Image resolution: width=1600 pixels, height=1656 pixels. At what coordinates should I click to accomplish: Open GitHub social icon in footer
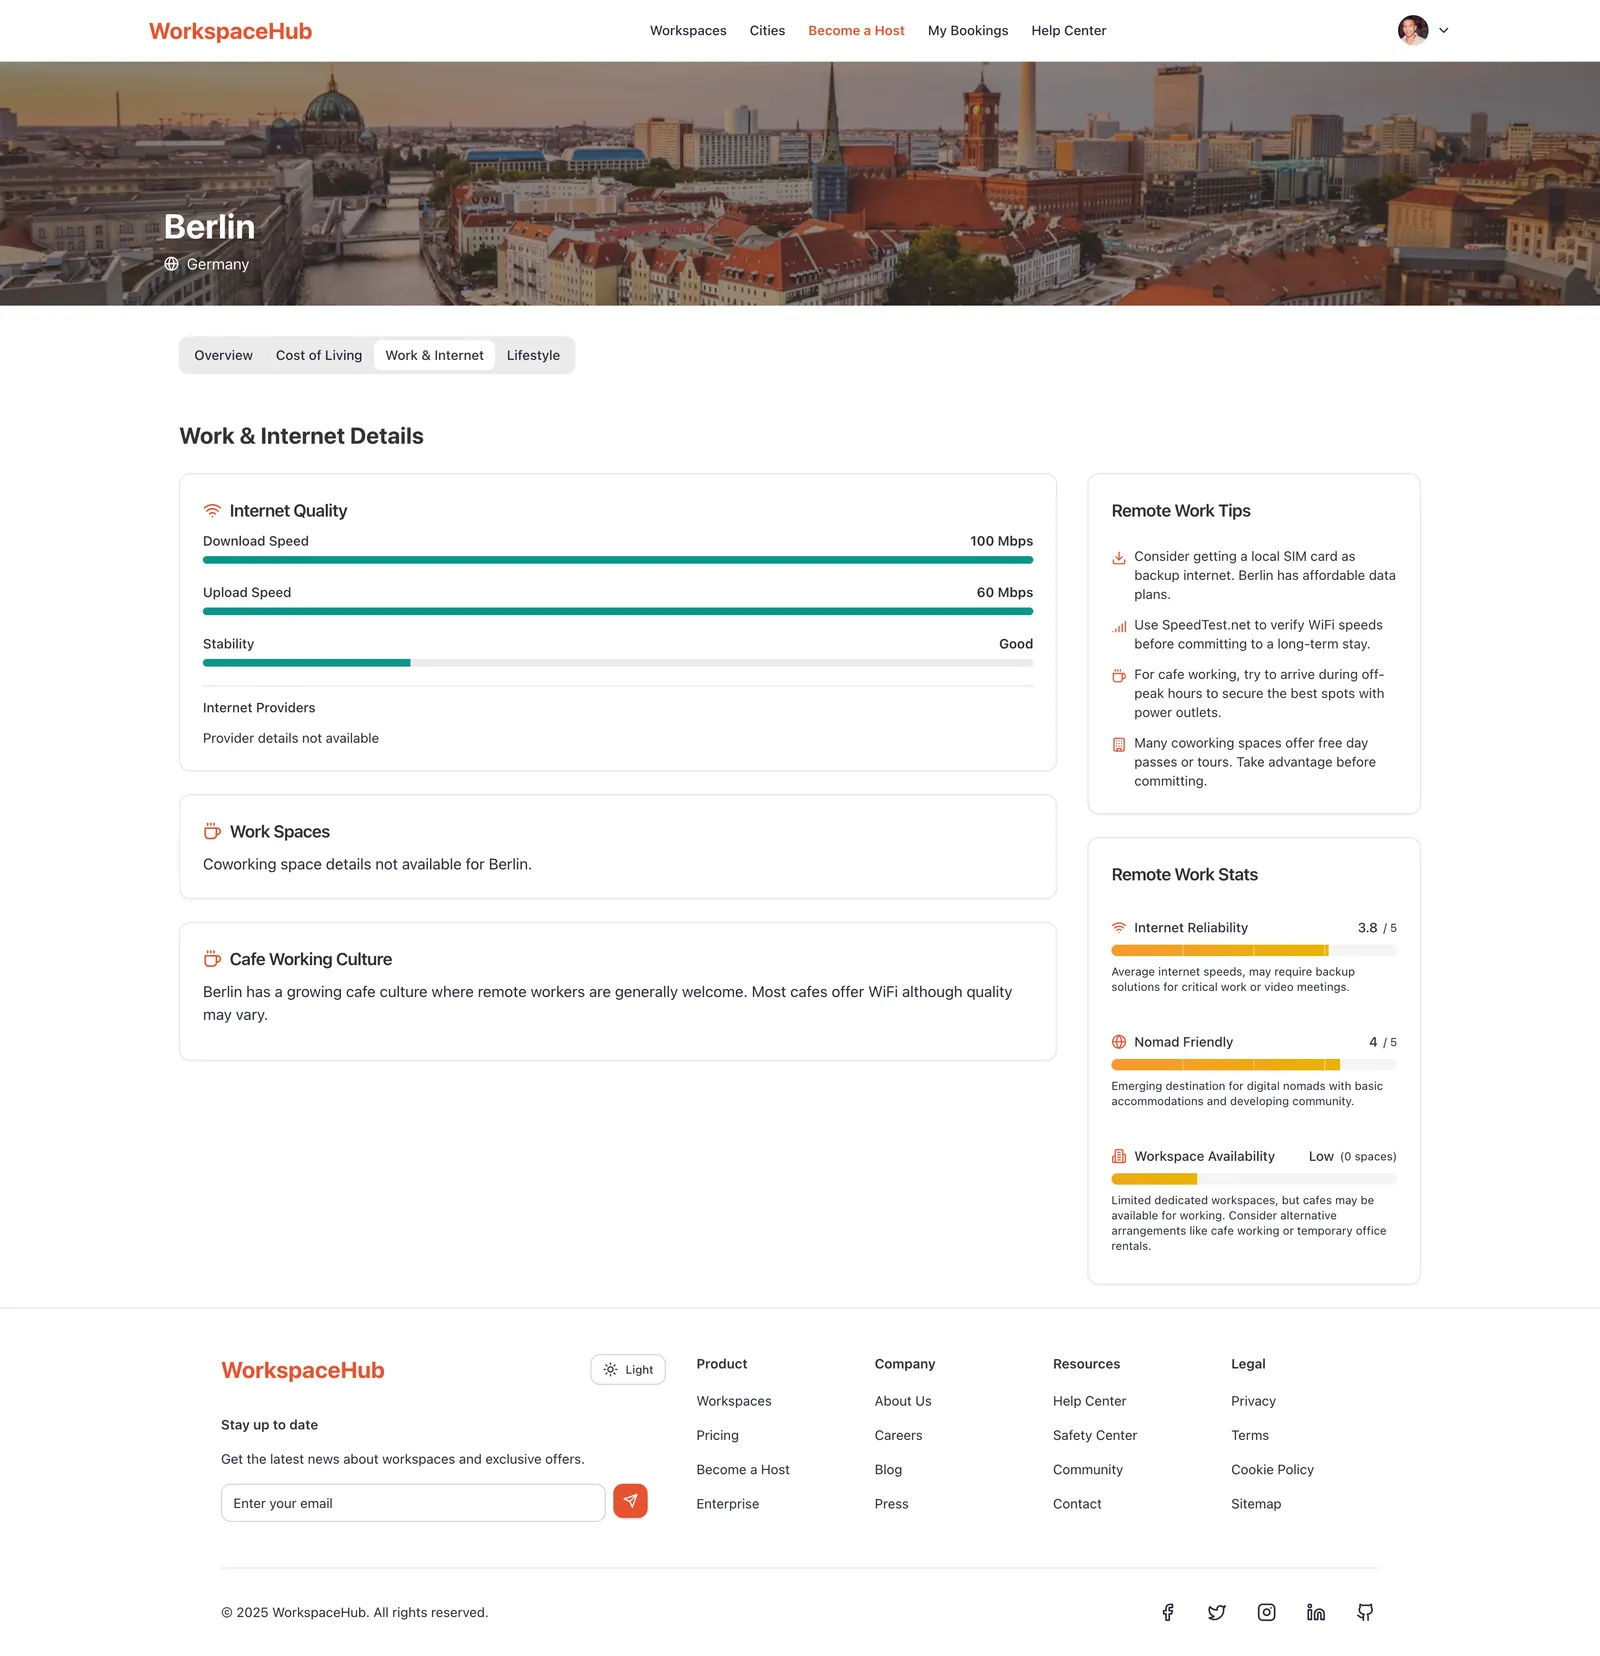[x=1365, y=1612]
